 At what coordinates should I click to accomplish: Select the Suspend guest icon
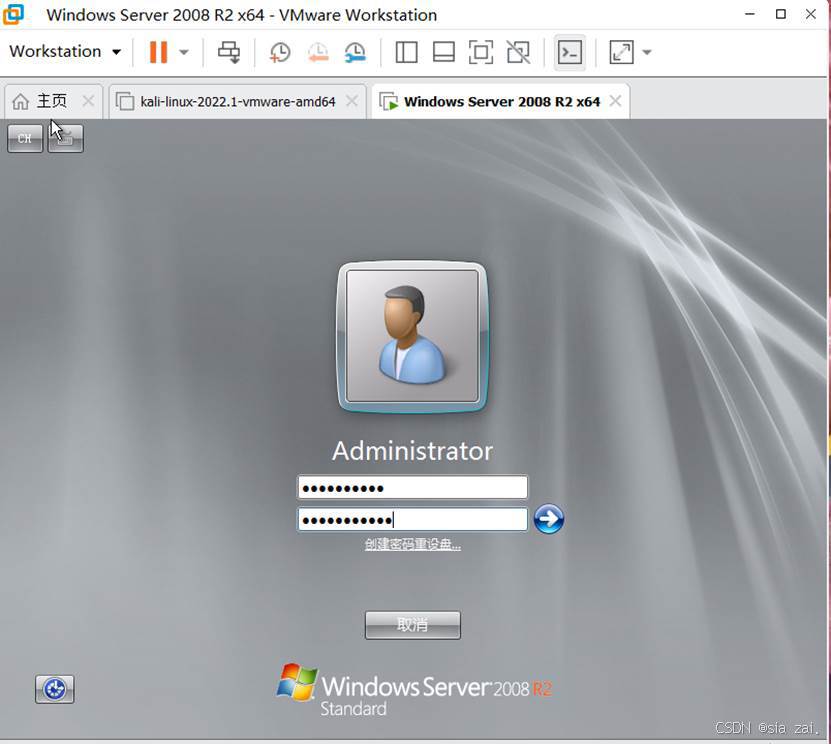coord(158,51)
